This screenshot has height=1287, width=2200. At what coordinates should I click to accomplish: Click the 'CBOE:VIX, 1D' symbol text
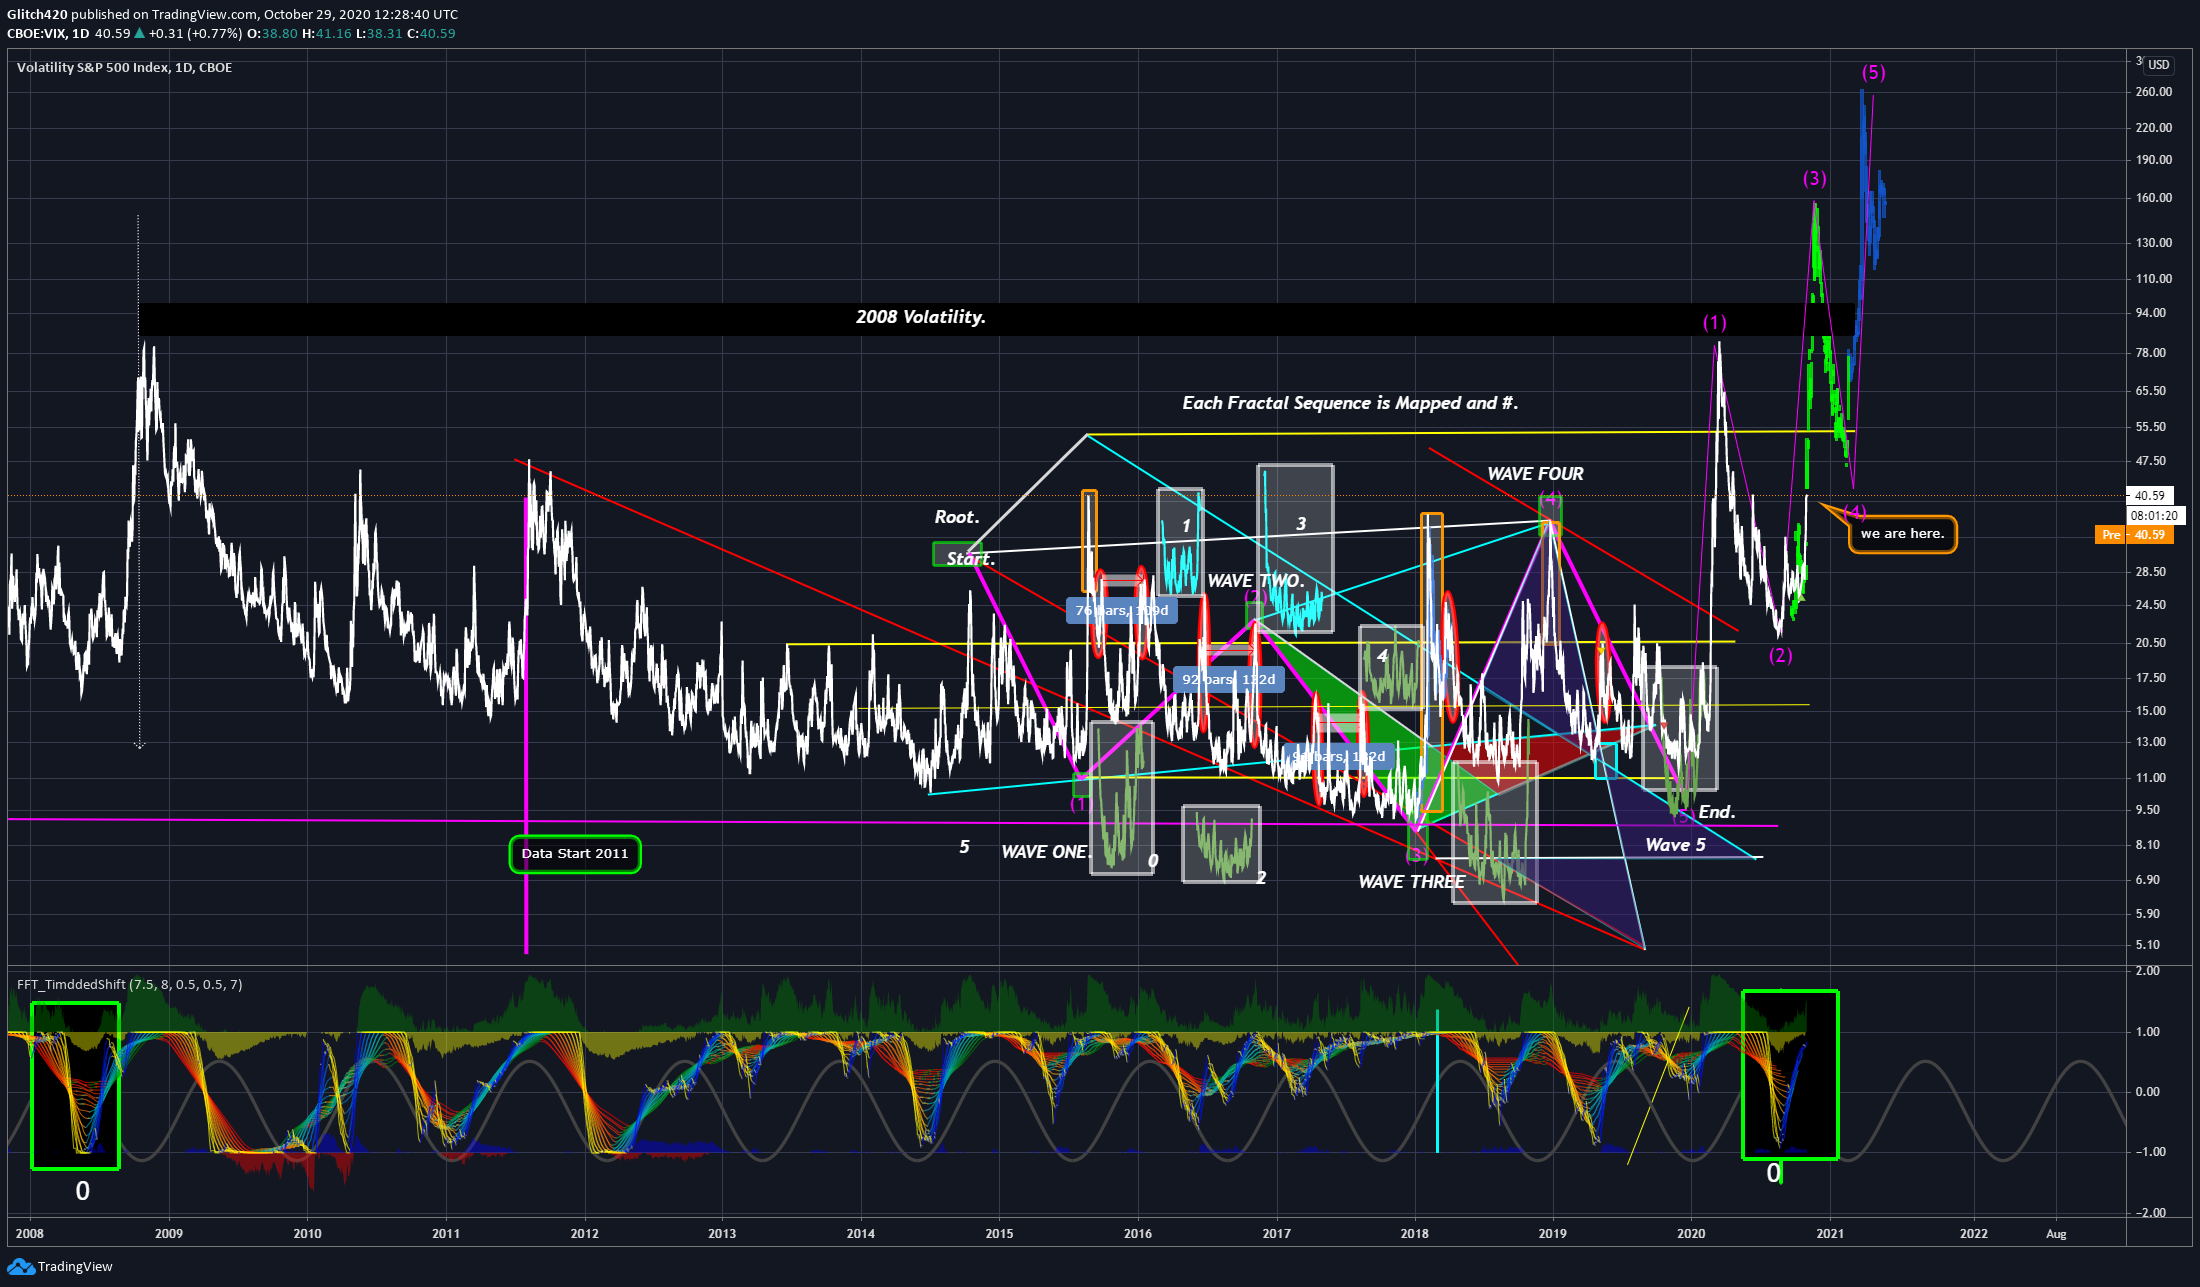click(48, 33)
